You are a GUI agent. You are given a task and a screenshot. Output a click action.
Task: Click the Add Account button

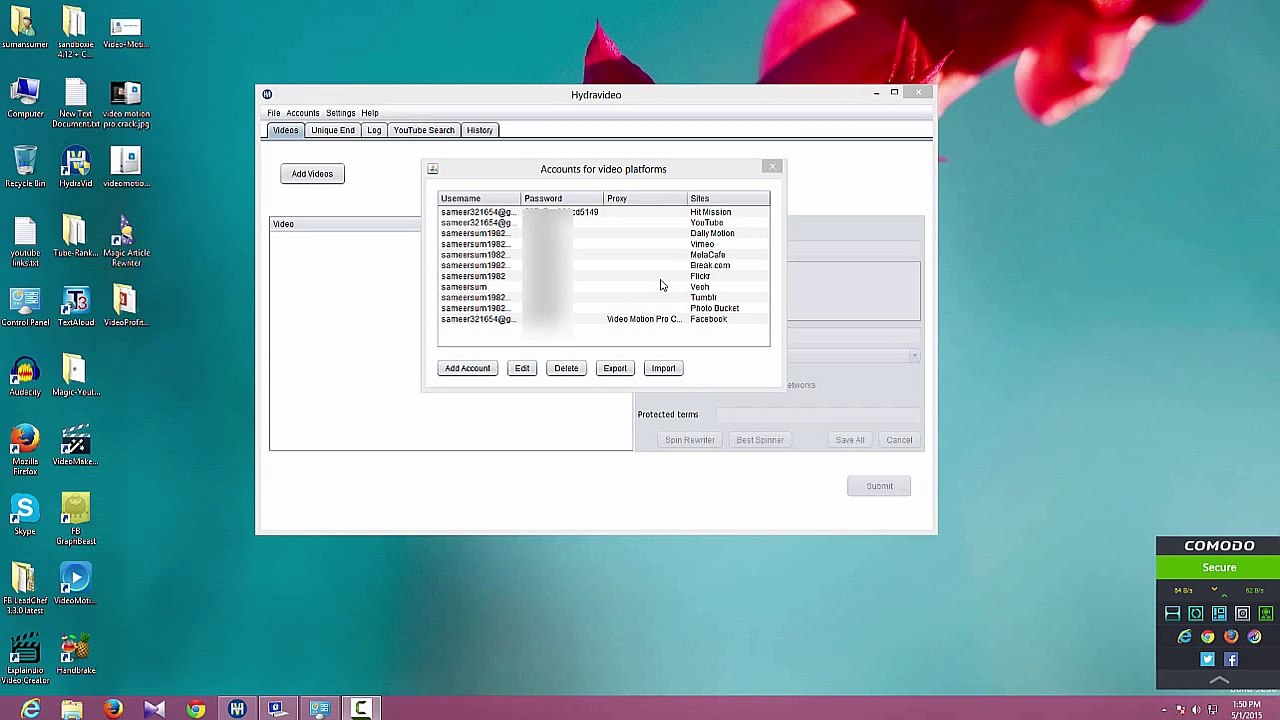click(467, 368)
